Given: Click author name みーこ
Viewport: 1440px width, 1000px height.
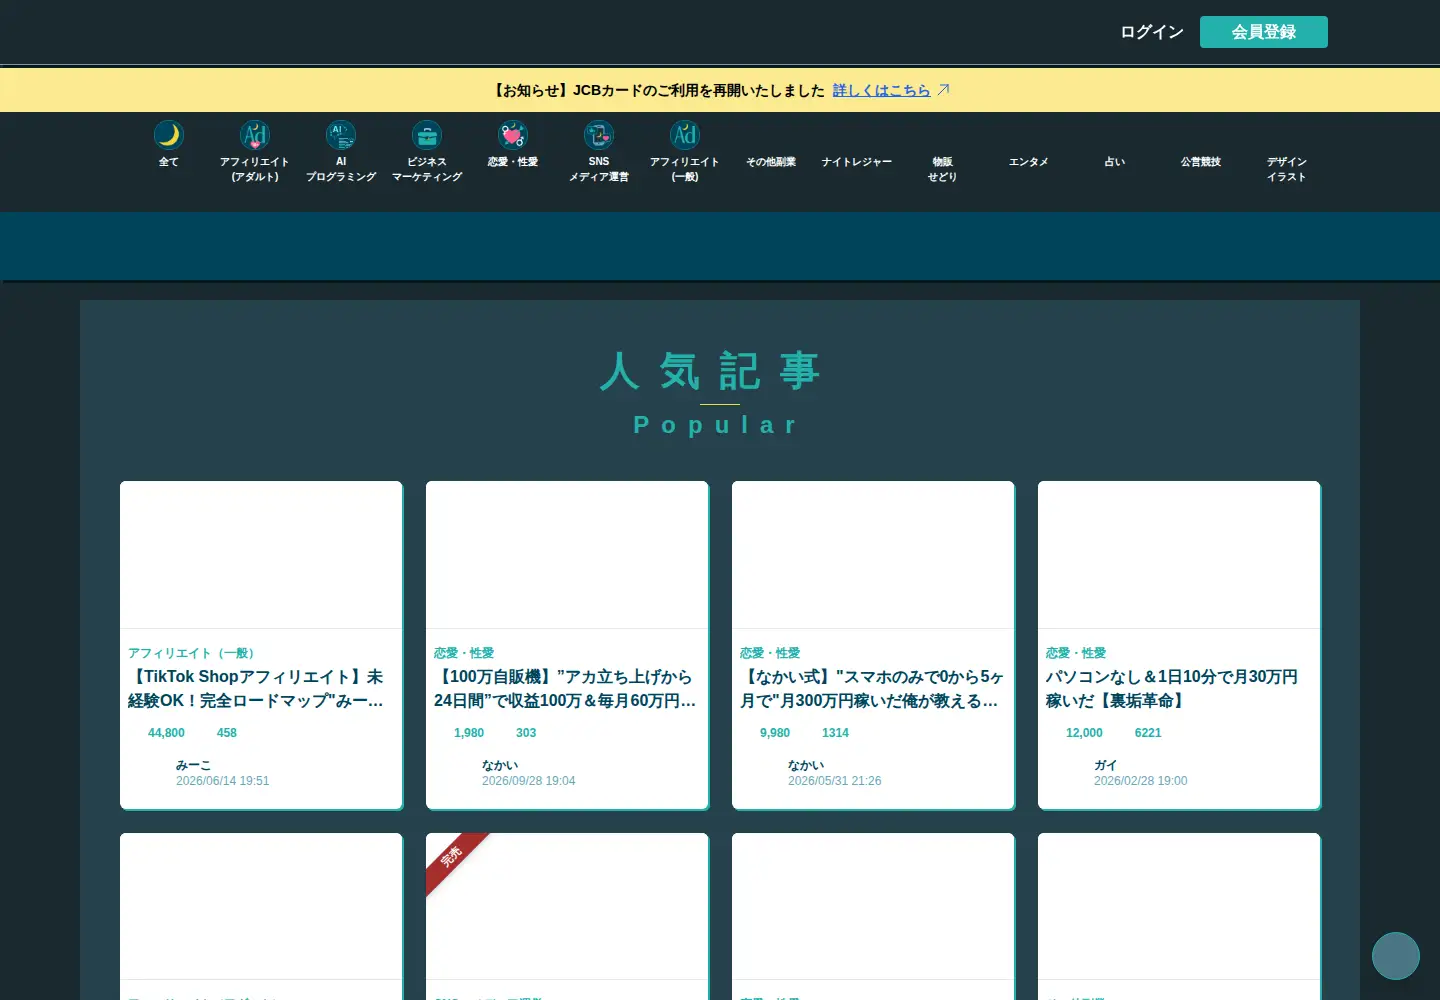Looking at the screenshot, I should click(x=193, y=765).
